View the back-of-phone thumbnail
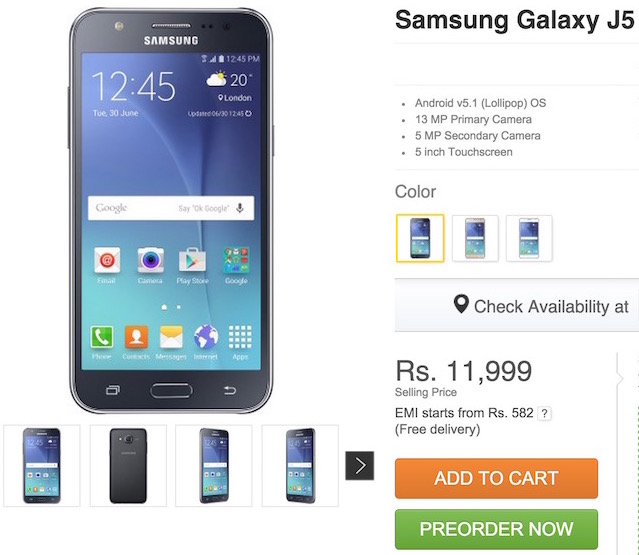Screen dimensions: 639x555 tap(128, 466)
